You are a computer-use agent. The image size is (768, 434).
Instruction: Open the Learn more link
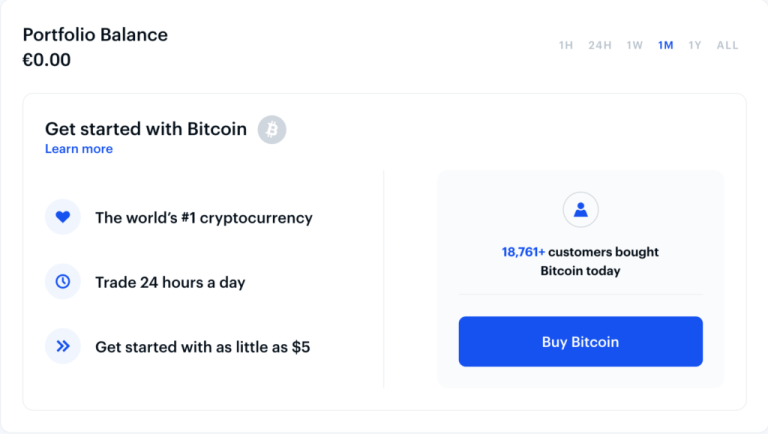pos(79,149)
